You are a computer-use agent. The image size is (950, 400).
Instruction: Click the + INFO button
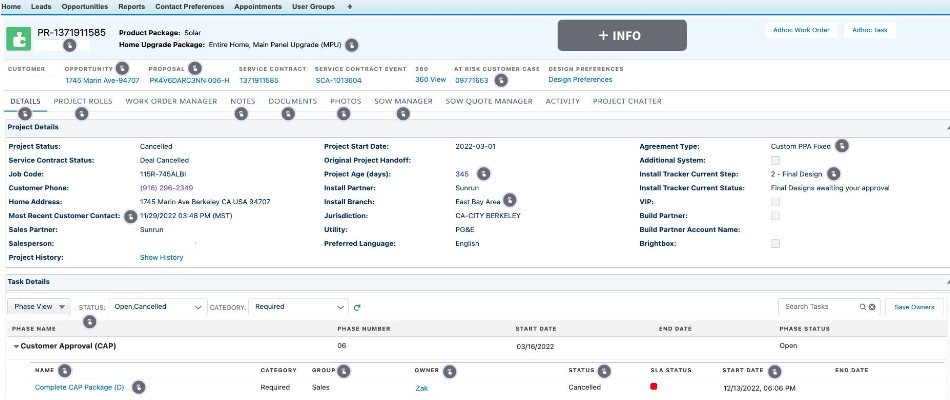tap(622, 35)
